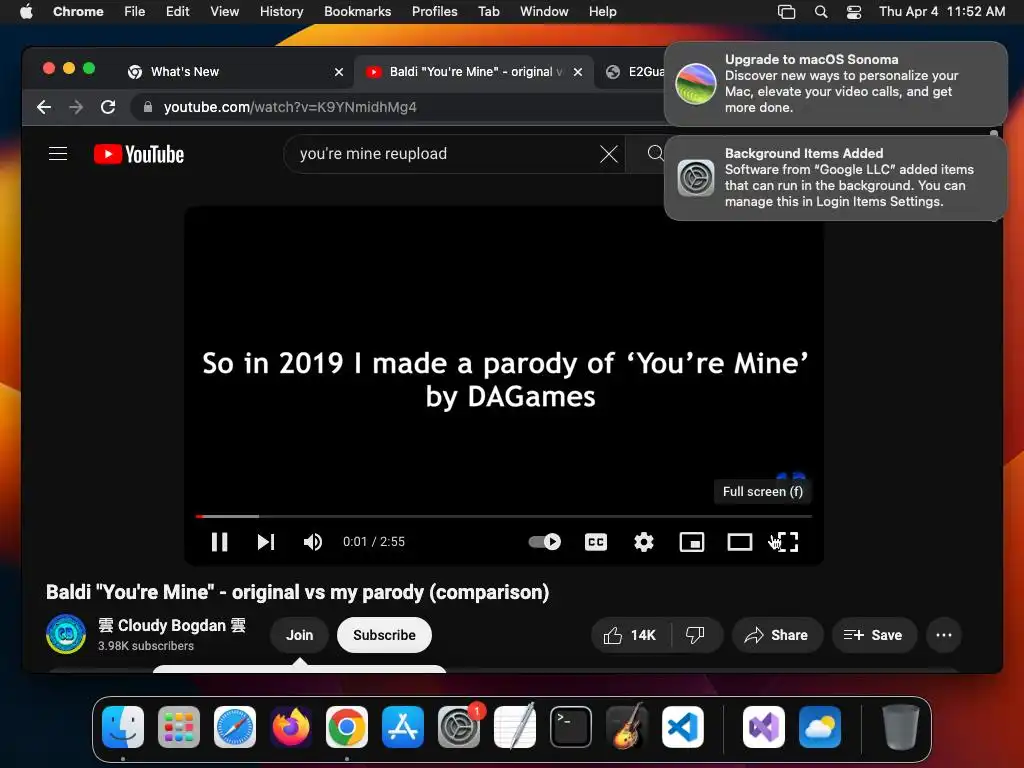Open the Profiles menu
The width and height of the screenshot is (1024, 768).
(x=434, y=11)
